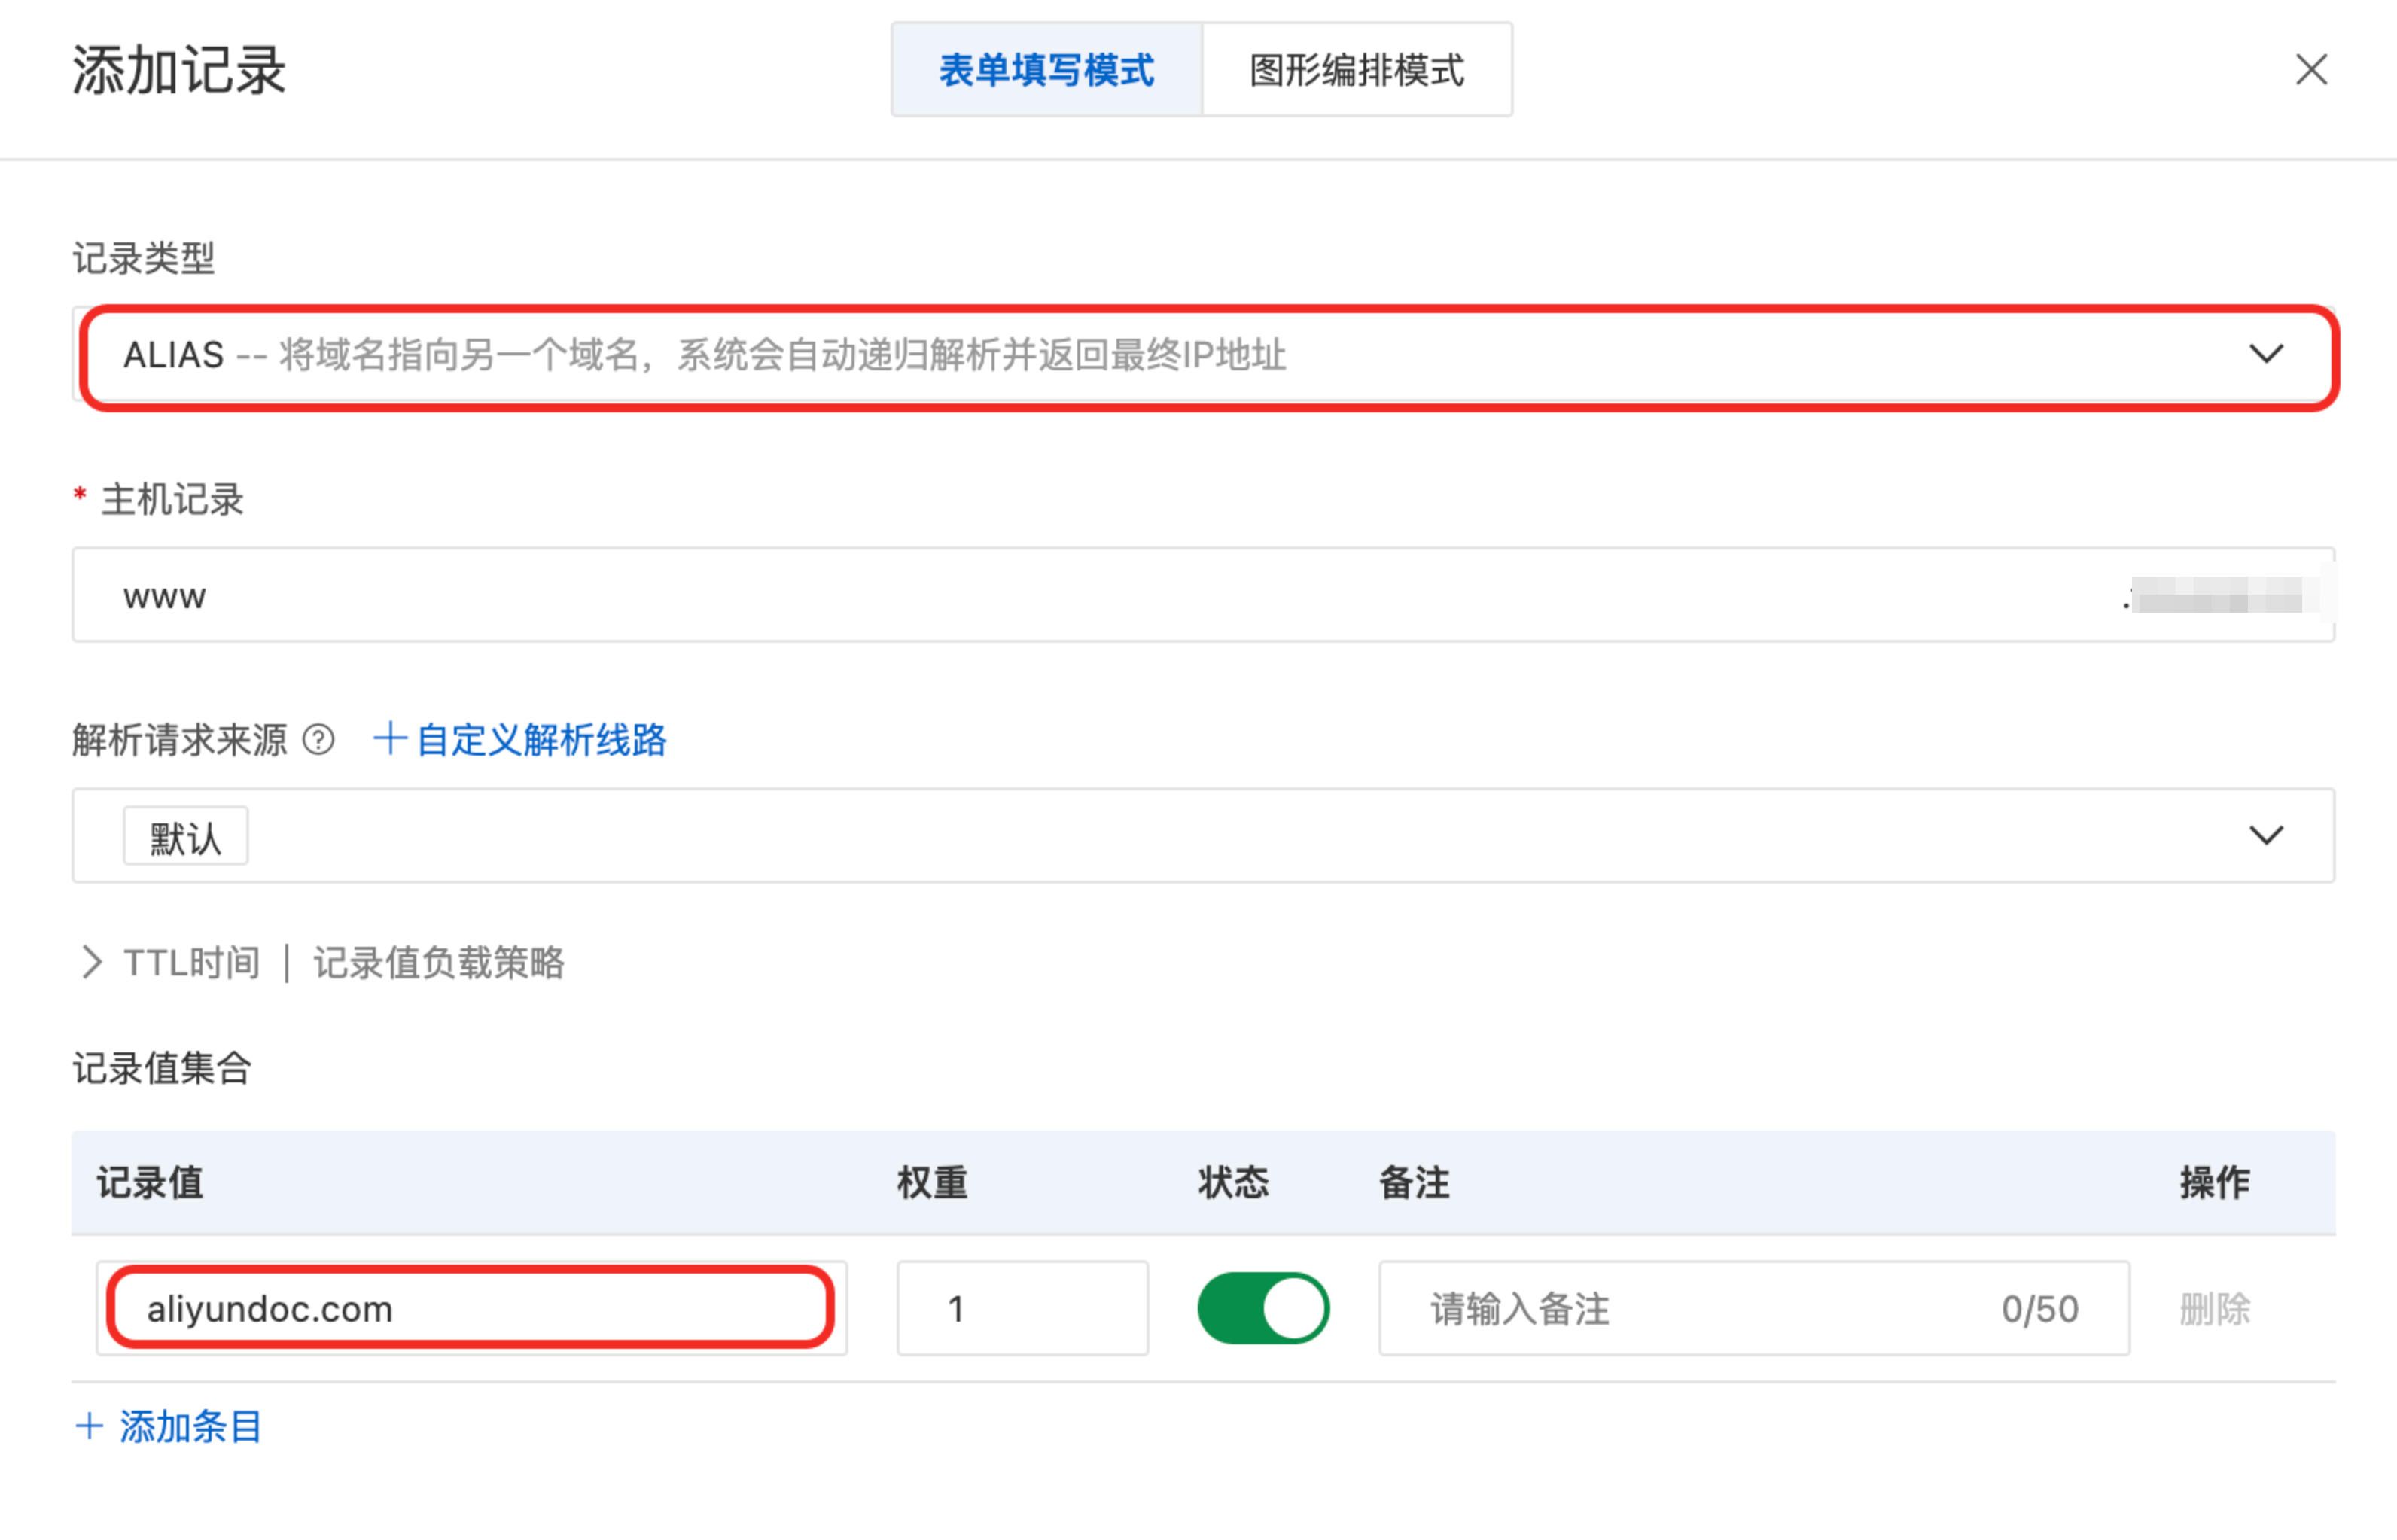
Task: Click the 主机记录 input containing www
Action: click(1000, 596)
